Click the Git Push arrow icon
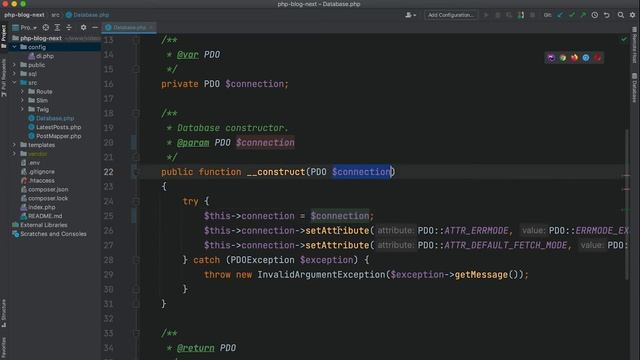Screen dimensions: 640x360 tap(583, 15)
